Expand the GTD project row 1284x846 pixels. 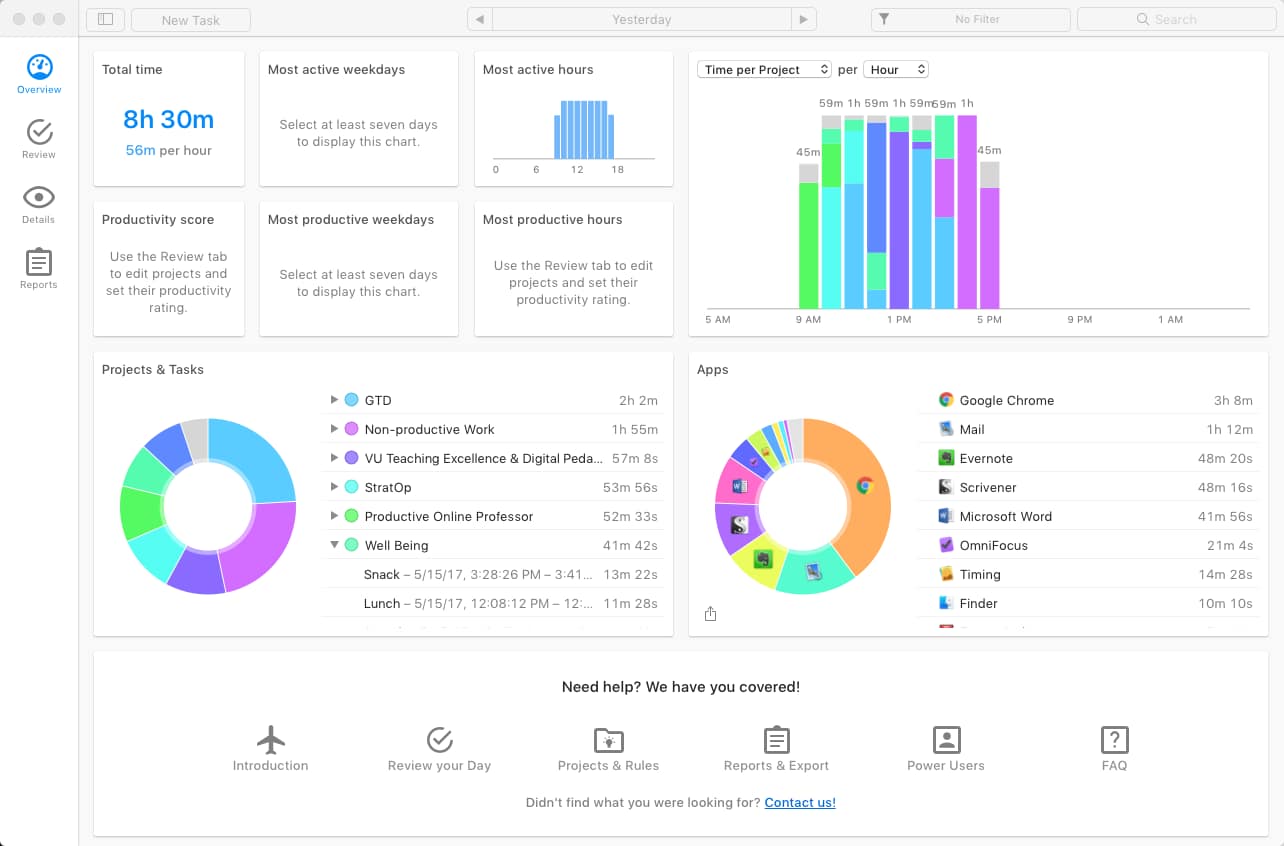pyautogui.click(x=334, y=400)
